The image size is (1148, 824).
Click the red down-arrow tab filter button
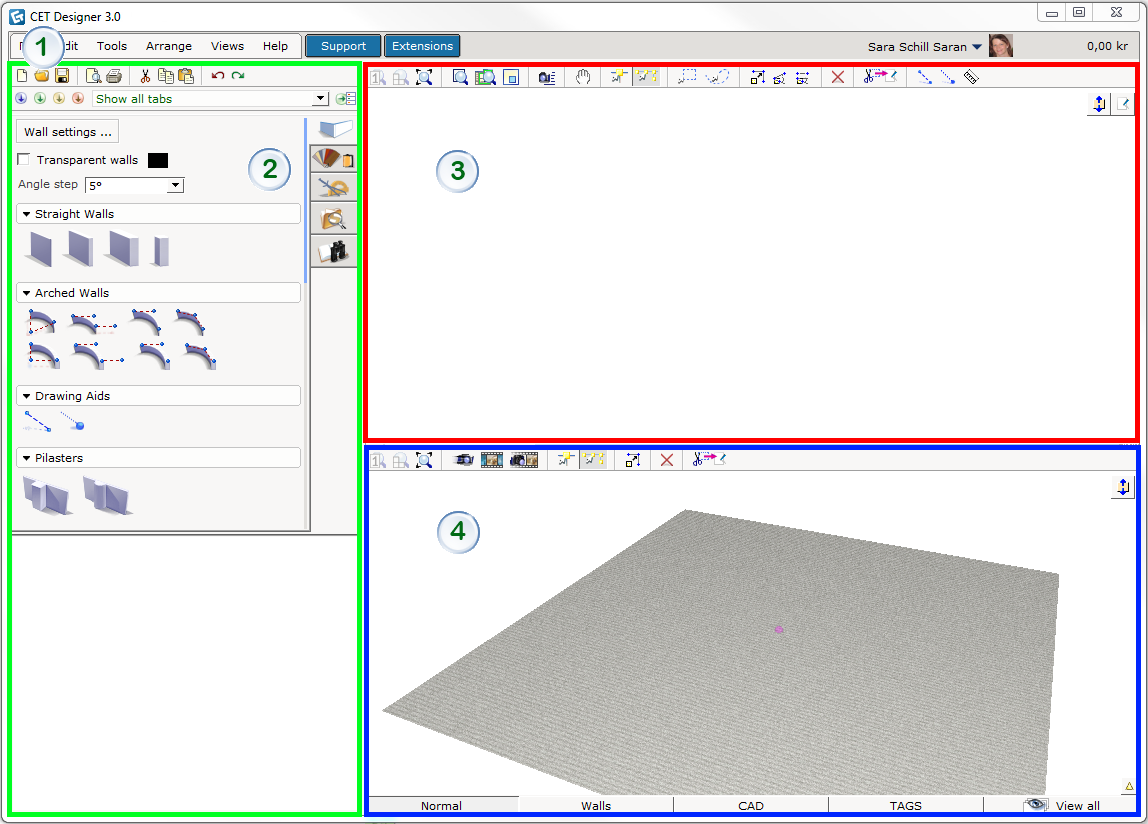[x=78, y=98]
